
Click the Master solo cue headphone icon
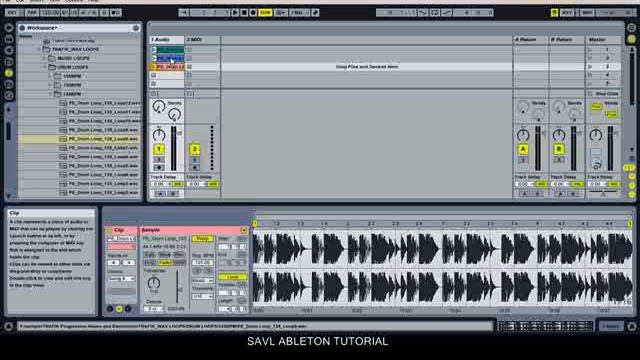click(596, 165)
